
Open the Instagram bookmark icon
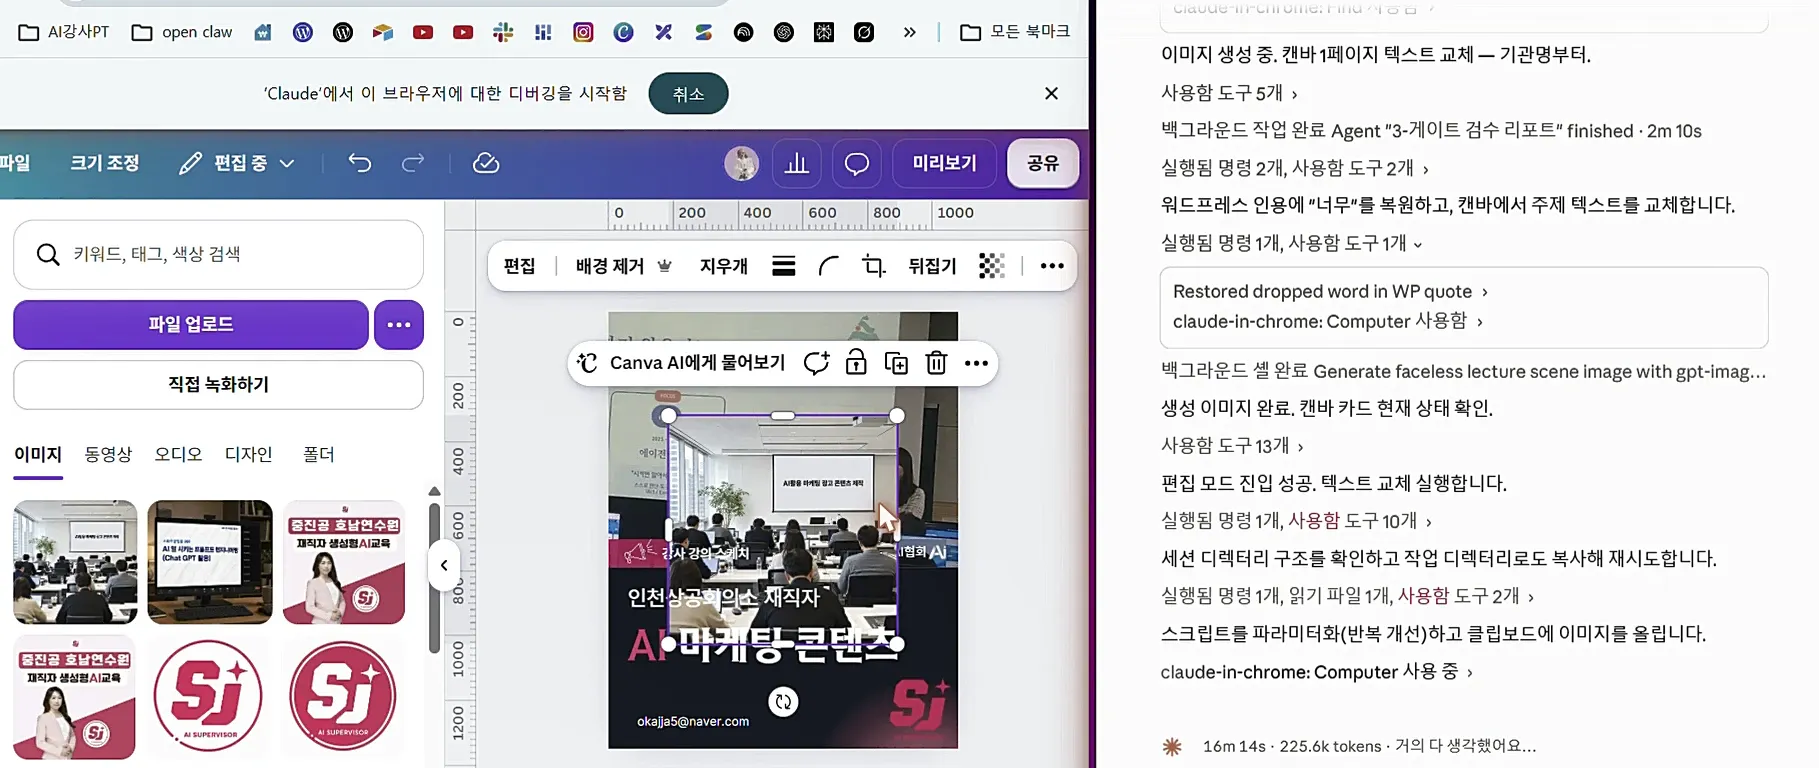point(583,32)
